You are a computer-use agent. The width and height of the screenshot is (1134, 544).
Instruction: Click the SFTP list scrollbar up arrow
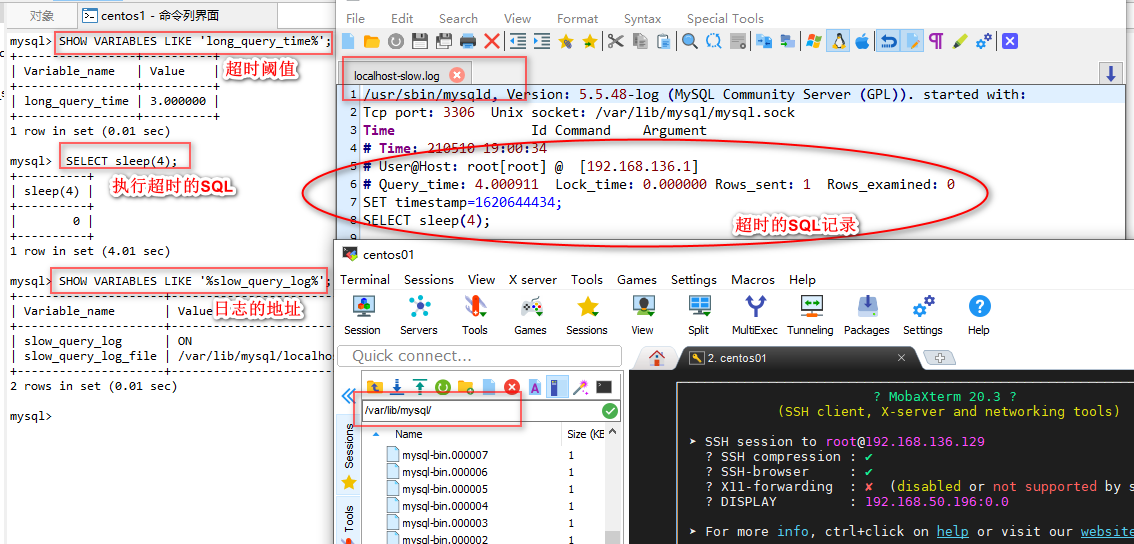point(613,433)
